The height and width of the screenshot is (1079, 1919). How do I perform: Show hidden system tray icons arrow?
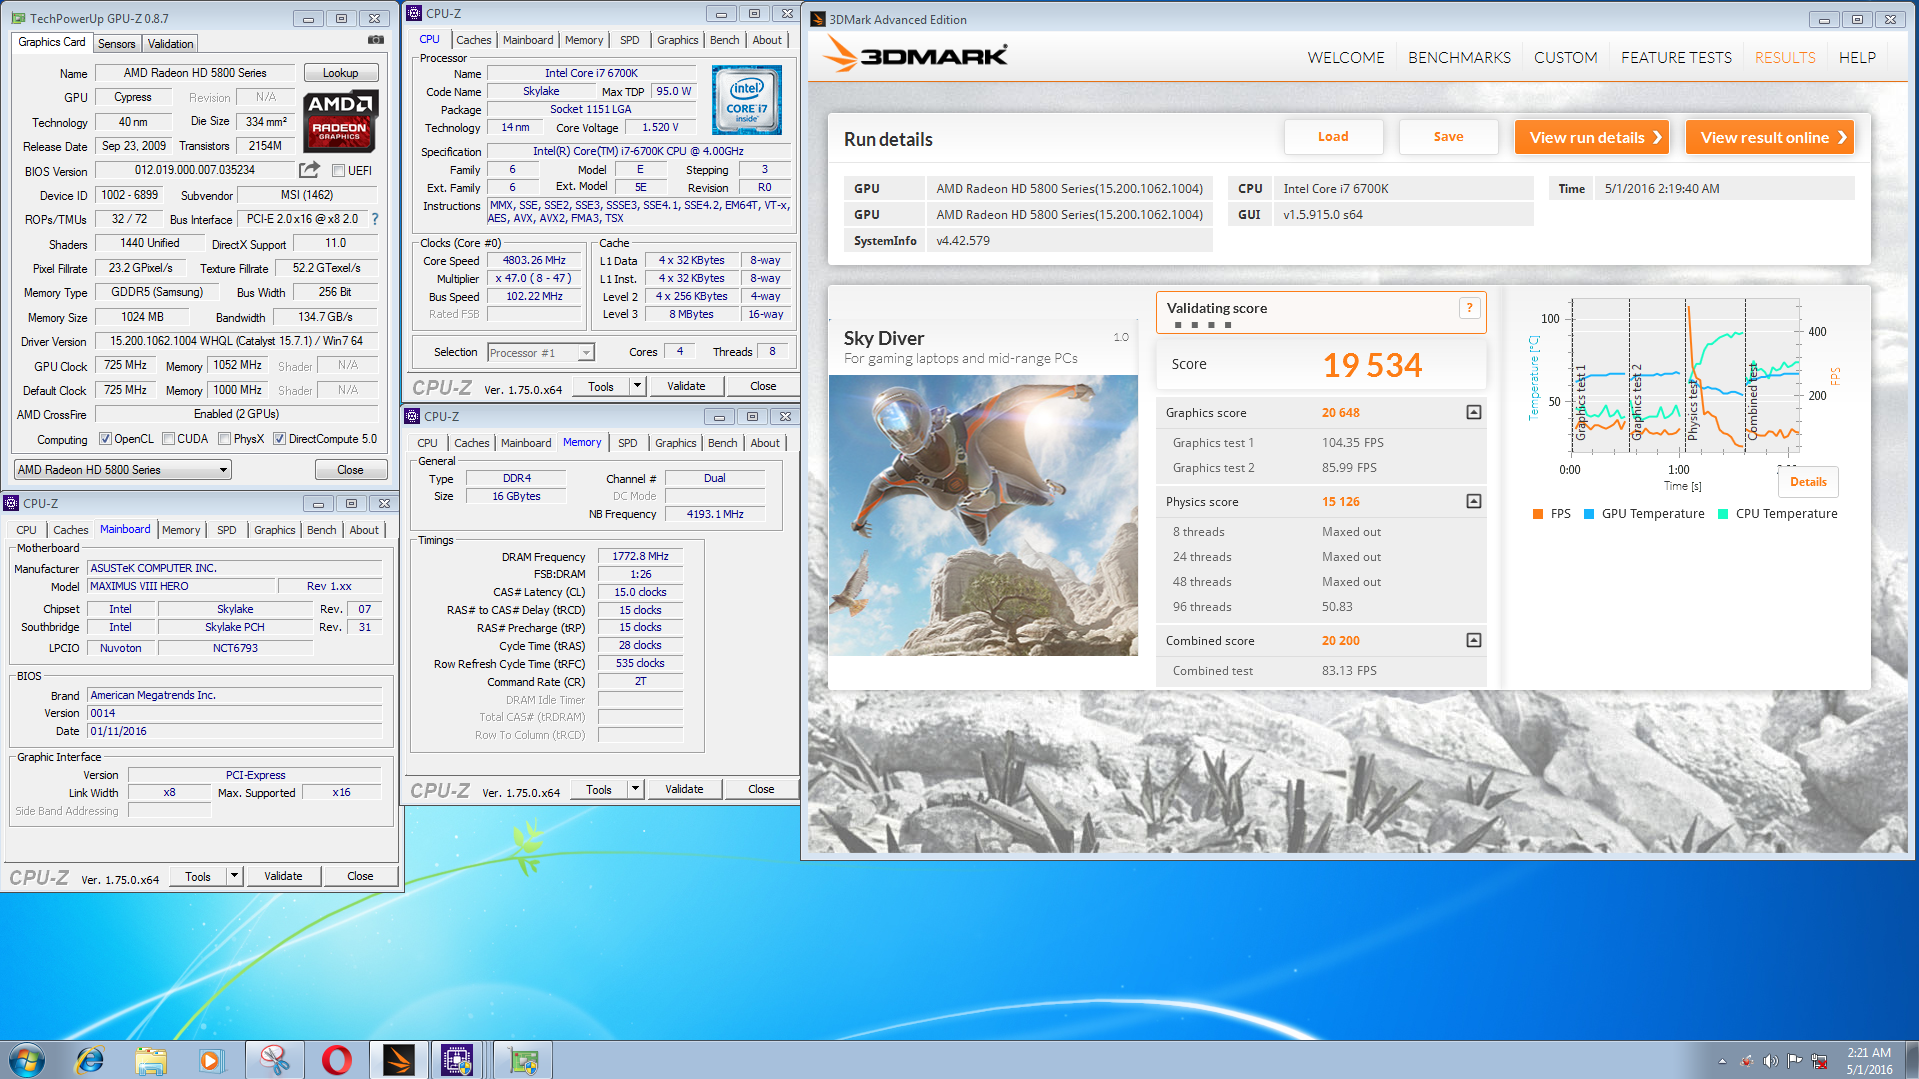(x=1722, y=1061)
